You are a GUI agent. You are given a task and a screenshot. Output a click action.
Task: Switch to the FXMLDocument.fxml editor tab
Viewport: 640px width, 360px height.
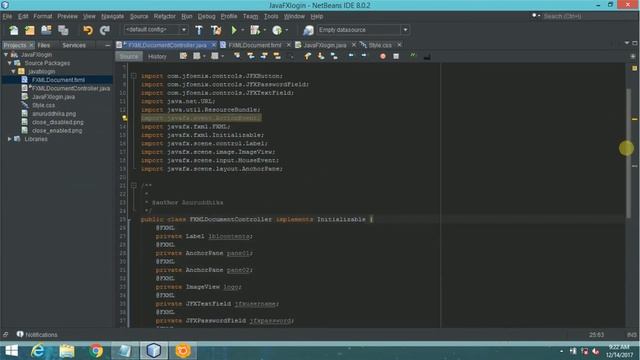click(255, 45)
